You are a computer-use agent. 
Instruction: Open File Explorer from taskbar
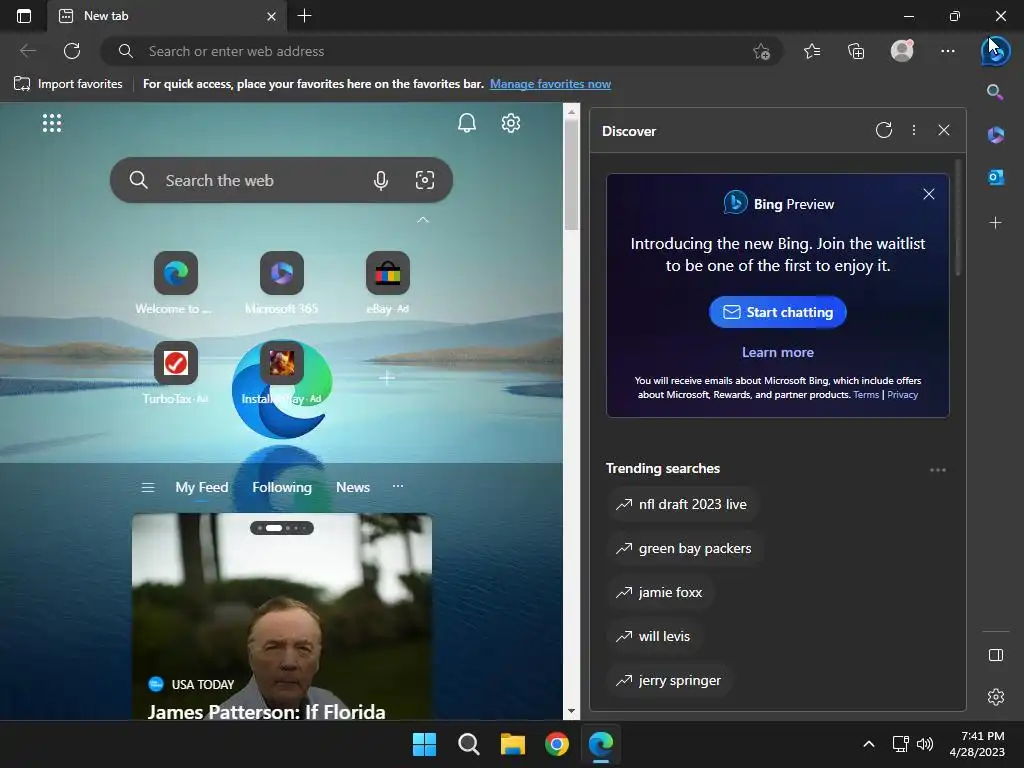tap(513, 744)
